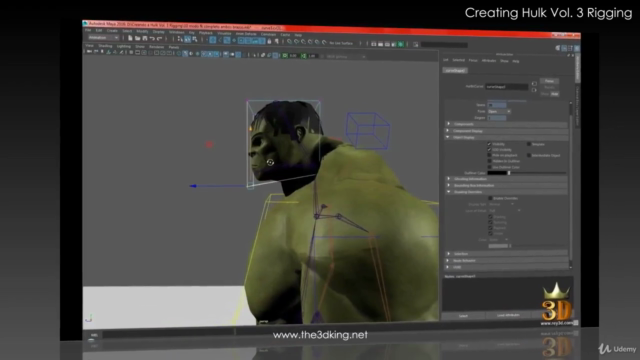
Task: Click the Undo arrow icon
Action: (x=152, y=38)
